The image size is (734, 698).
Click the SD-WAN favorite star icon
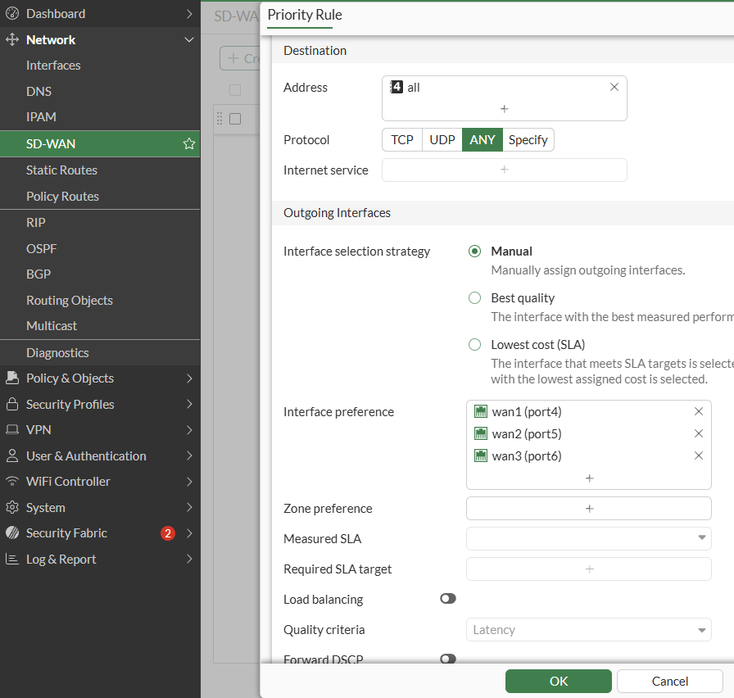point(189,144)
